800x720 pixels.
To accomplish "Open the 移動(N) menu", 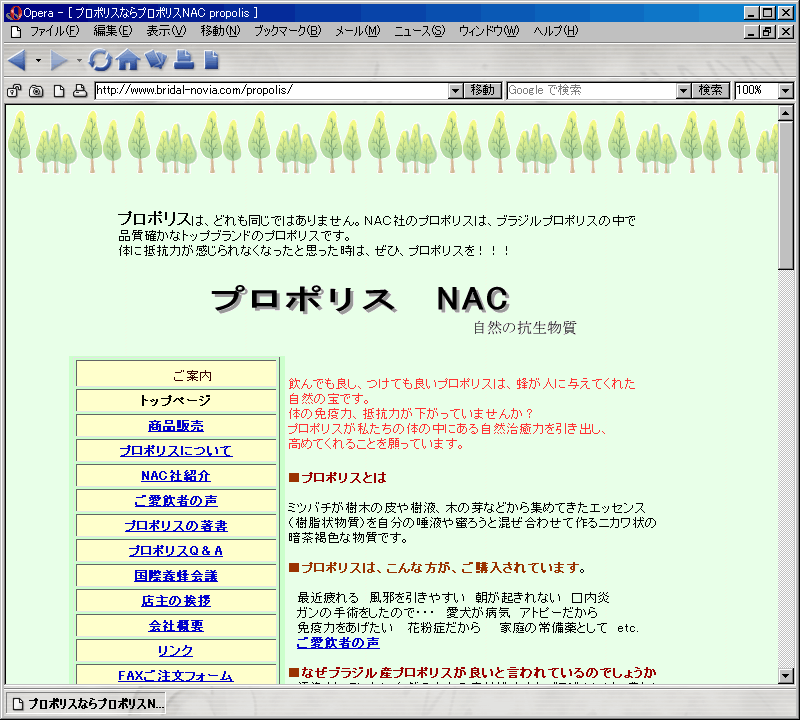I will pos(220,31).
